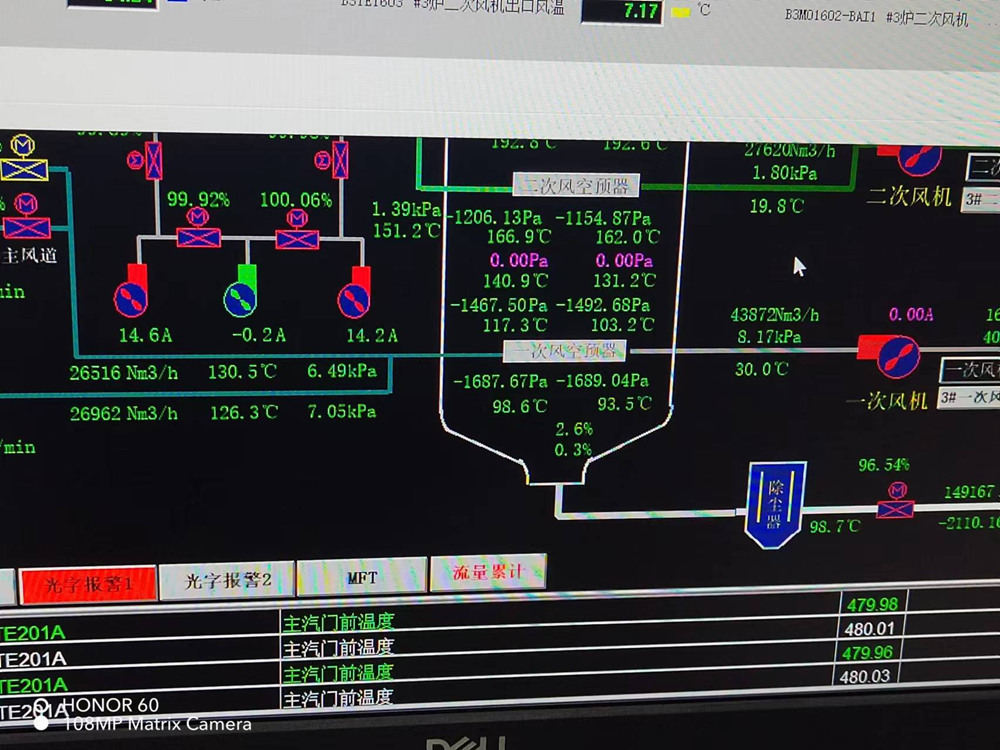Click the 一次风空预器 label box

point(565,351)
